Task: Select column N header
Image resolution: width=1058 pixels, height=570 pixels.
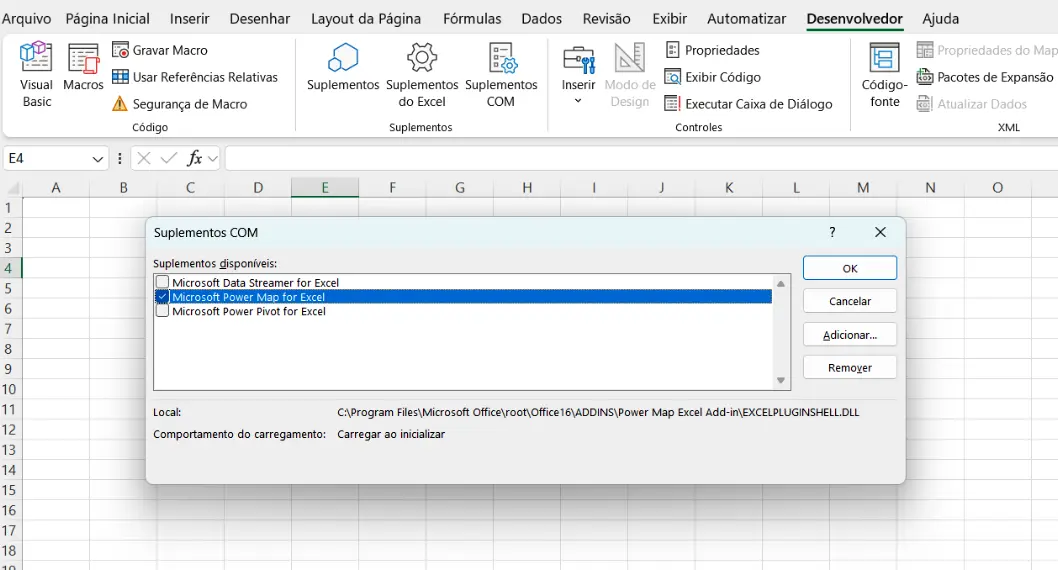Action: pos(930,188)
